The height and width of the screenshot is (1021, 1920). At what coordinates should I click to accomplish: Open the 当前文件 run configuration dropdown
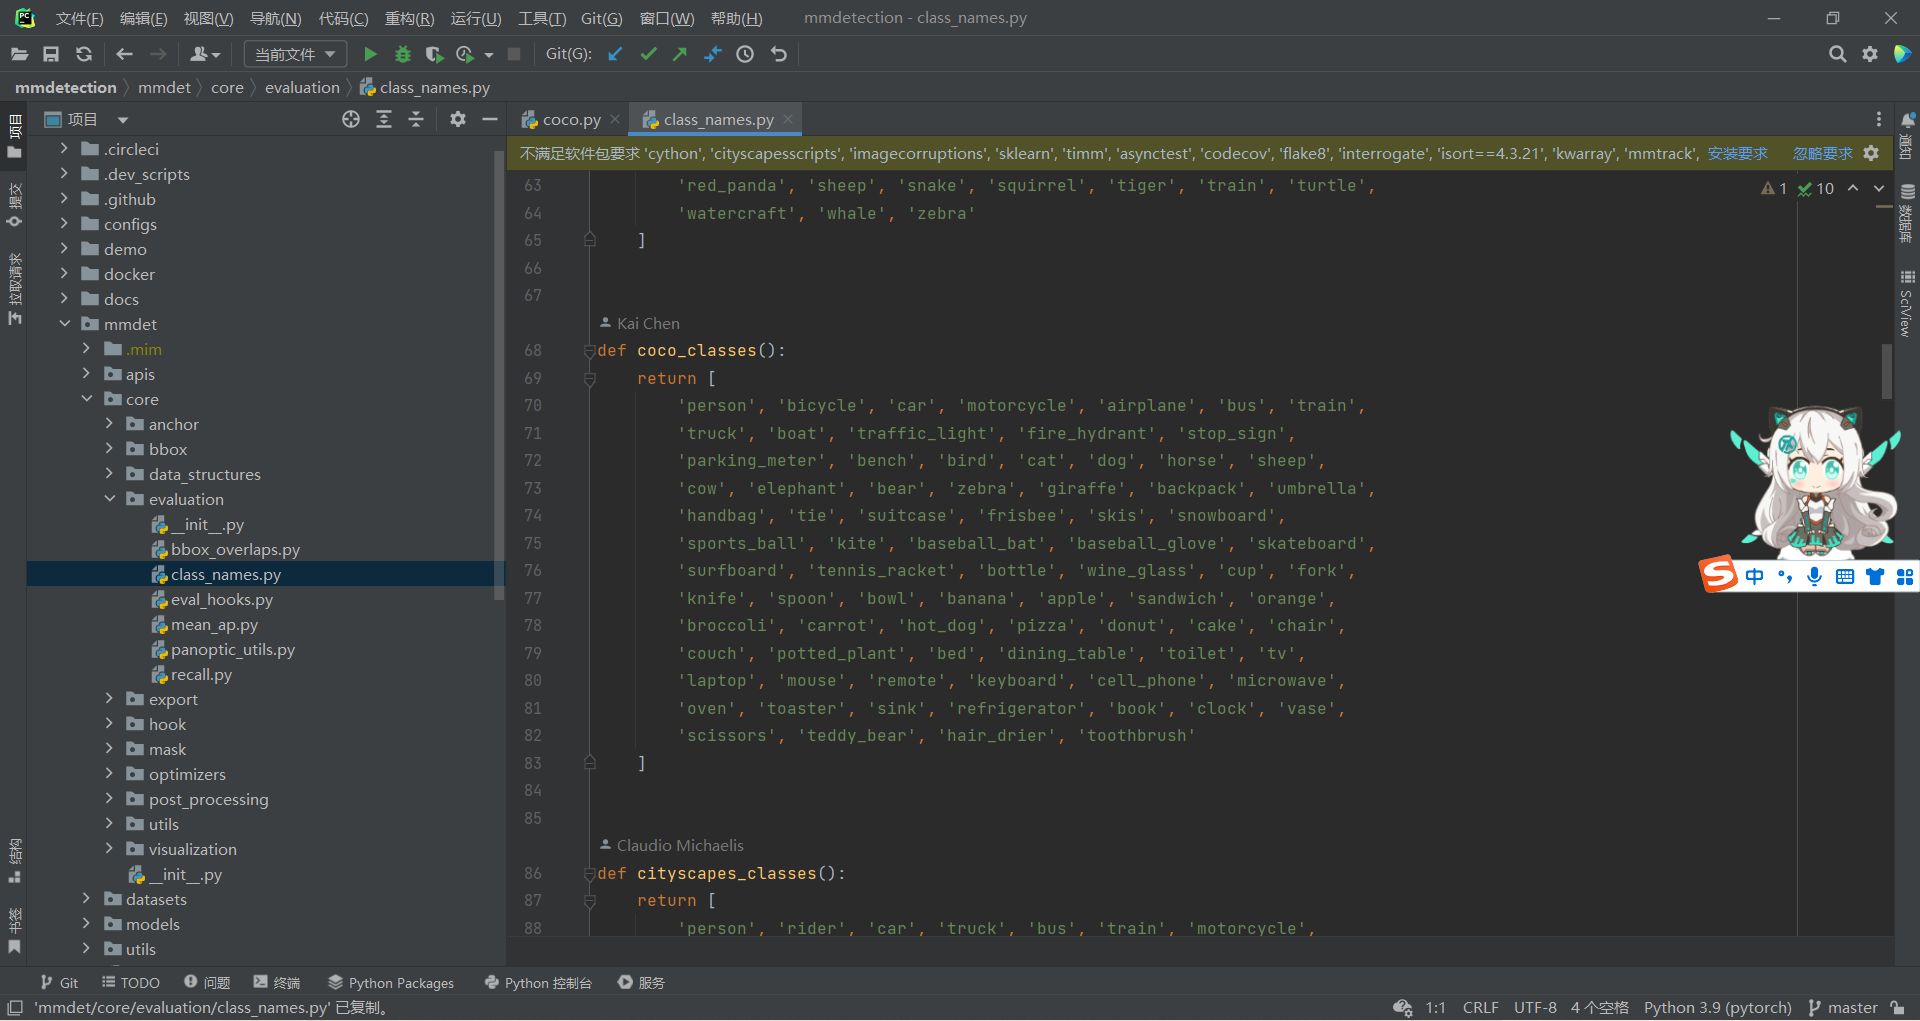click(x=295, y=54)
